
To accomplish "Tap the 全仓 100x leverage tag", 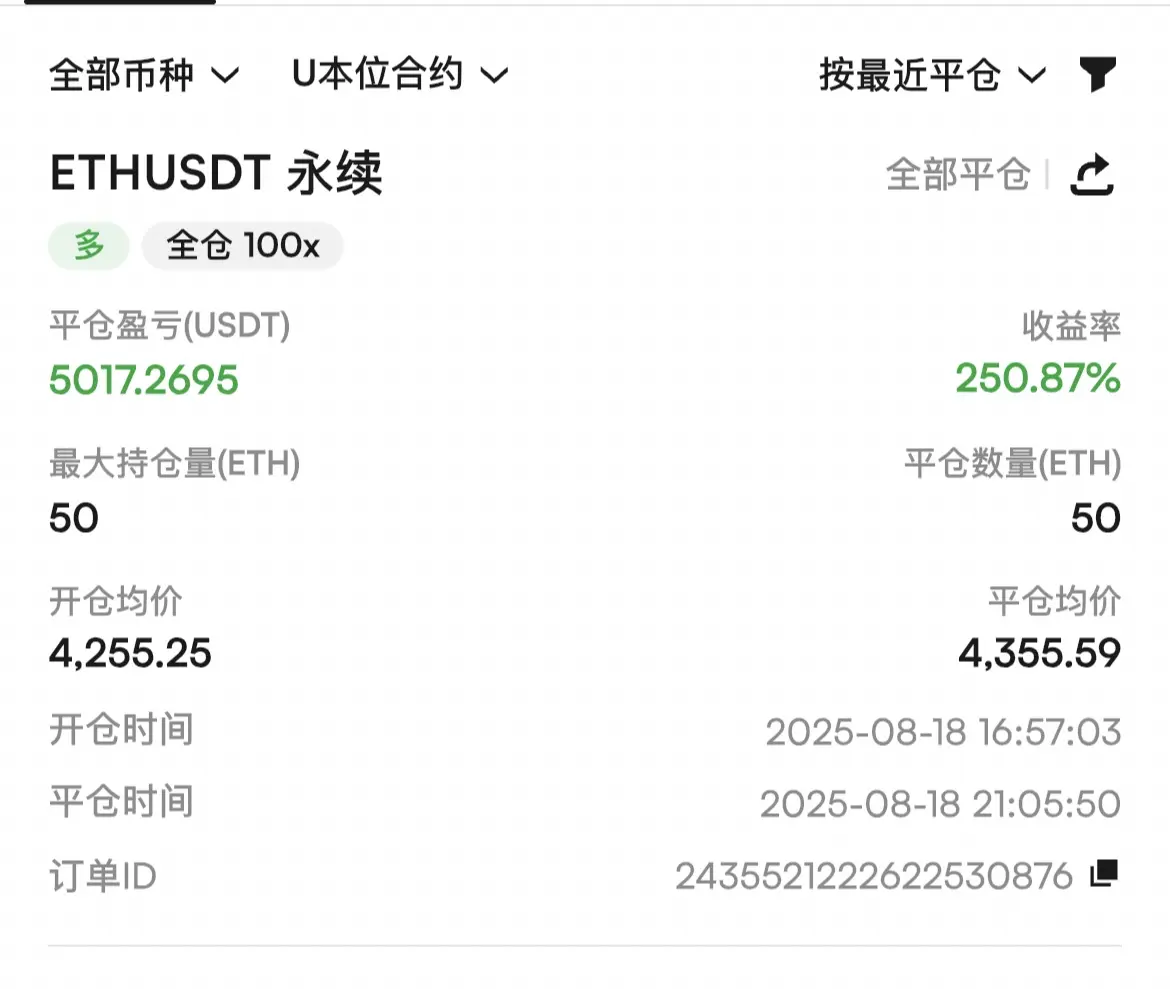I will point(243,246).
